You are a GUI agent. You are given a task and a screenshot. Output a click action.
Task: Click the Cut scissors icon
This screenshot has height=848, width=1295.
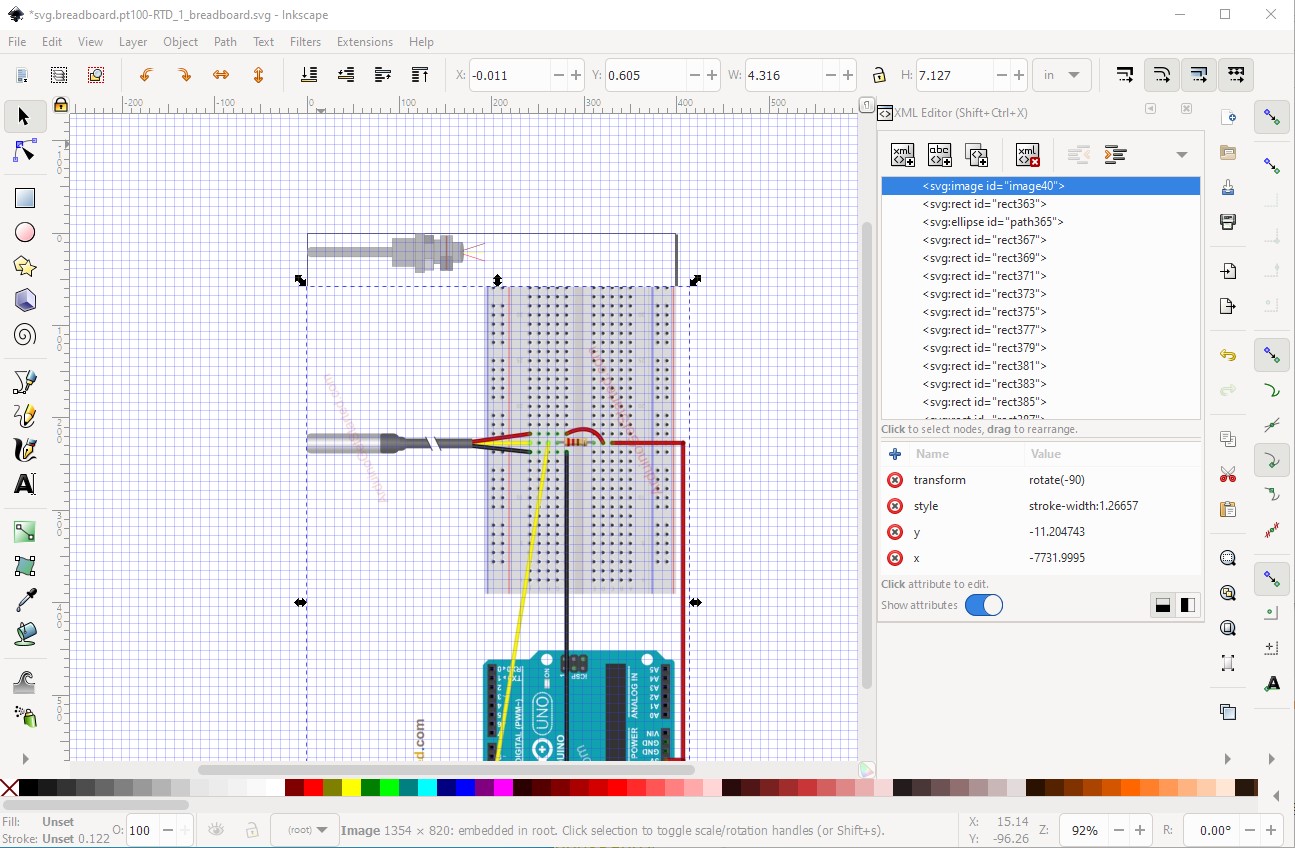(1228, 475)
